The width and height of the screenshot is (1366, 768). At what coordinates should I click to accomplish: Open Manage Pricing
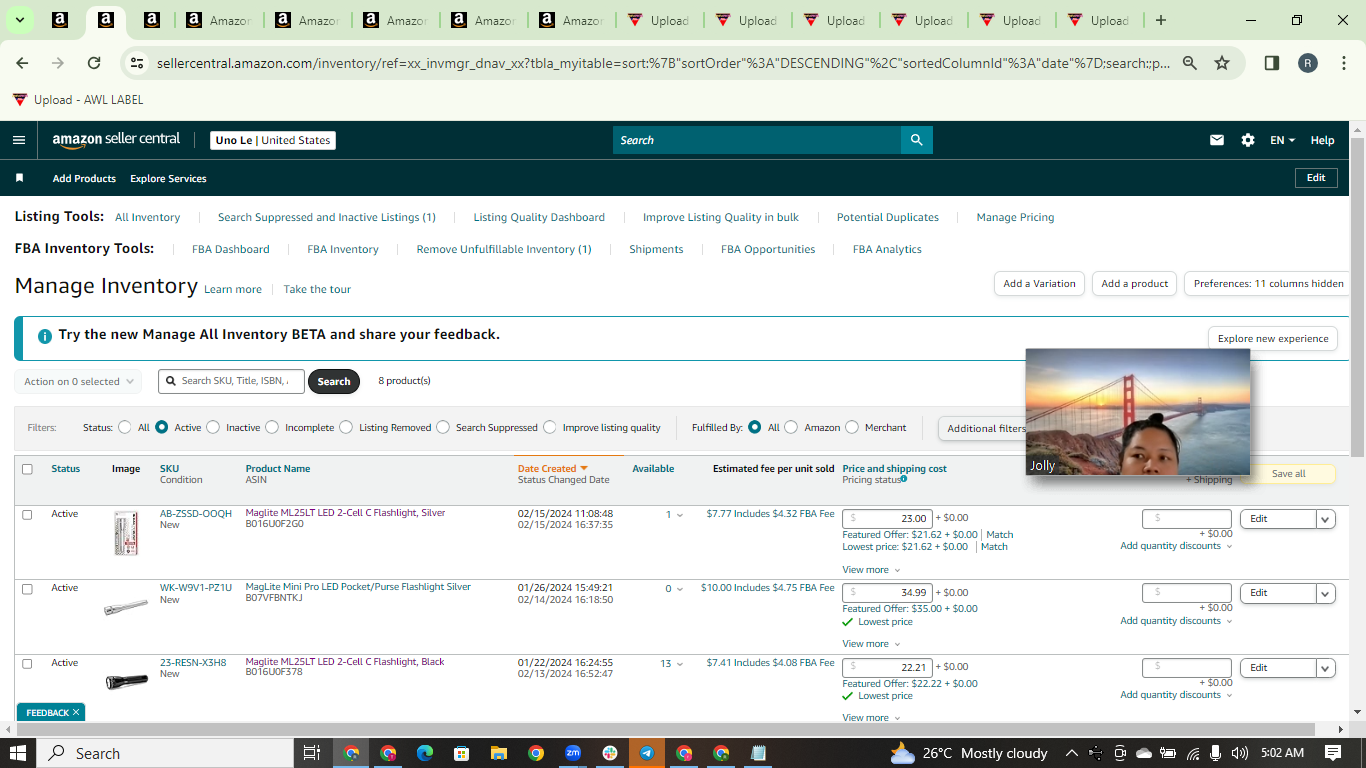point(1015,217)
